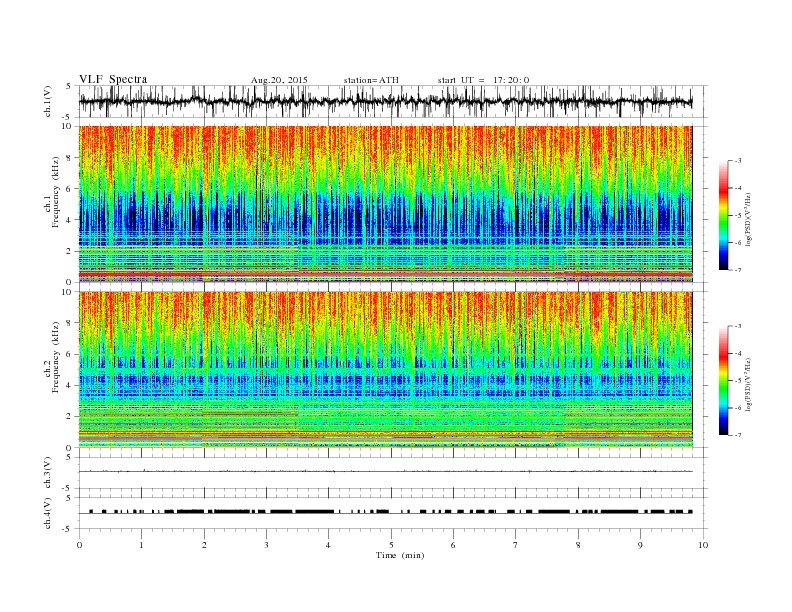
Task: Click the ch.2 spectrogram color scale bar
Action: tap(724, 381)
